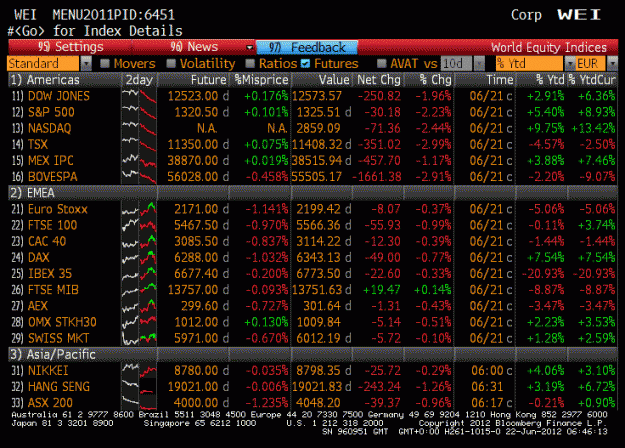This screenshot has height=448, width=625.
Task: Open the AEX 2day sparkline chart
Action: (x=139, y=306)
